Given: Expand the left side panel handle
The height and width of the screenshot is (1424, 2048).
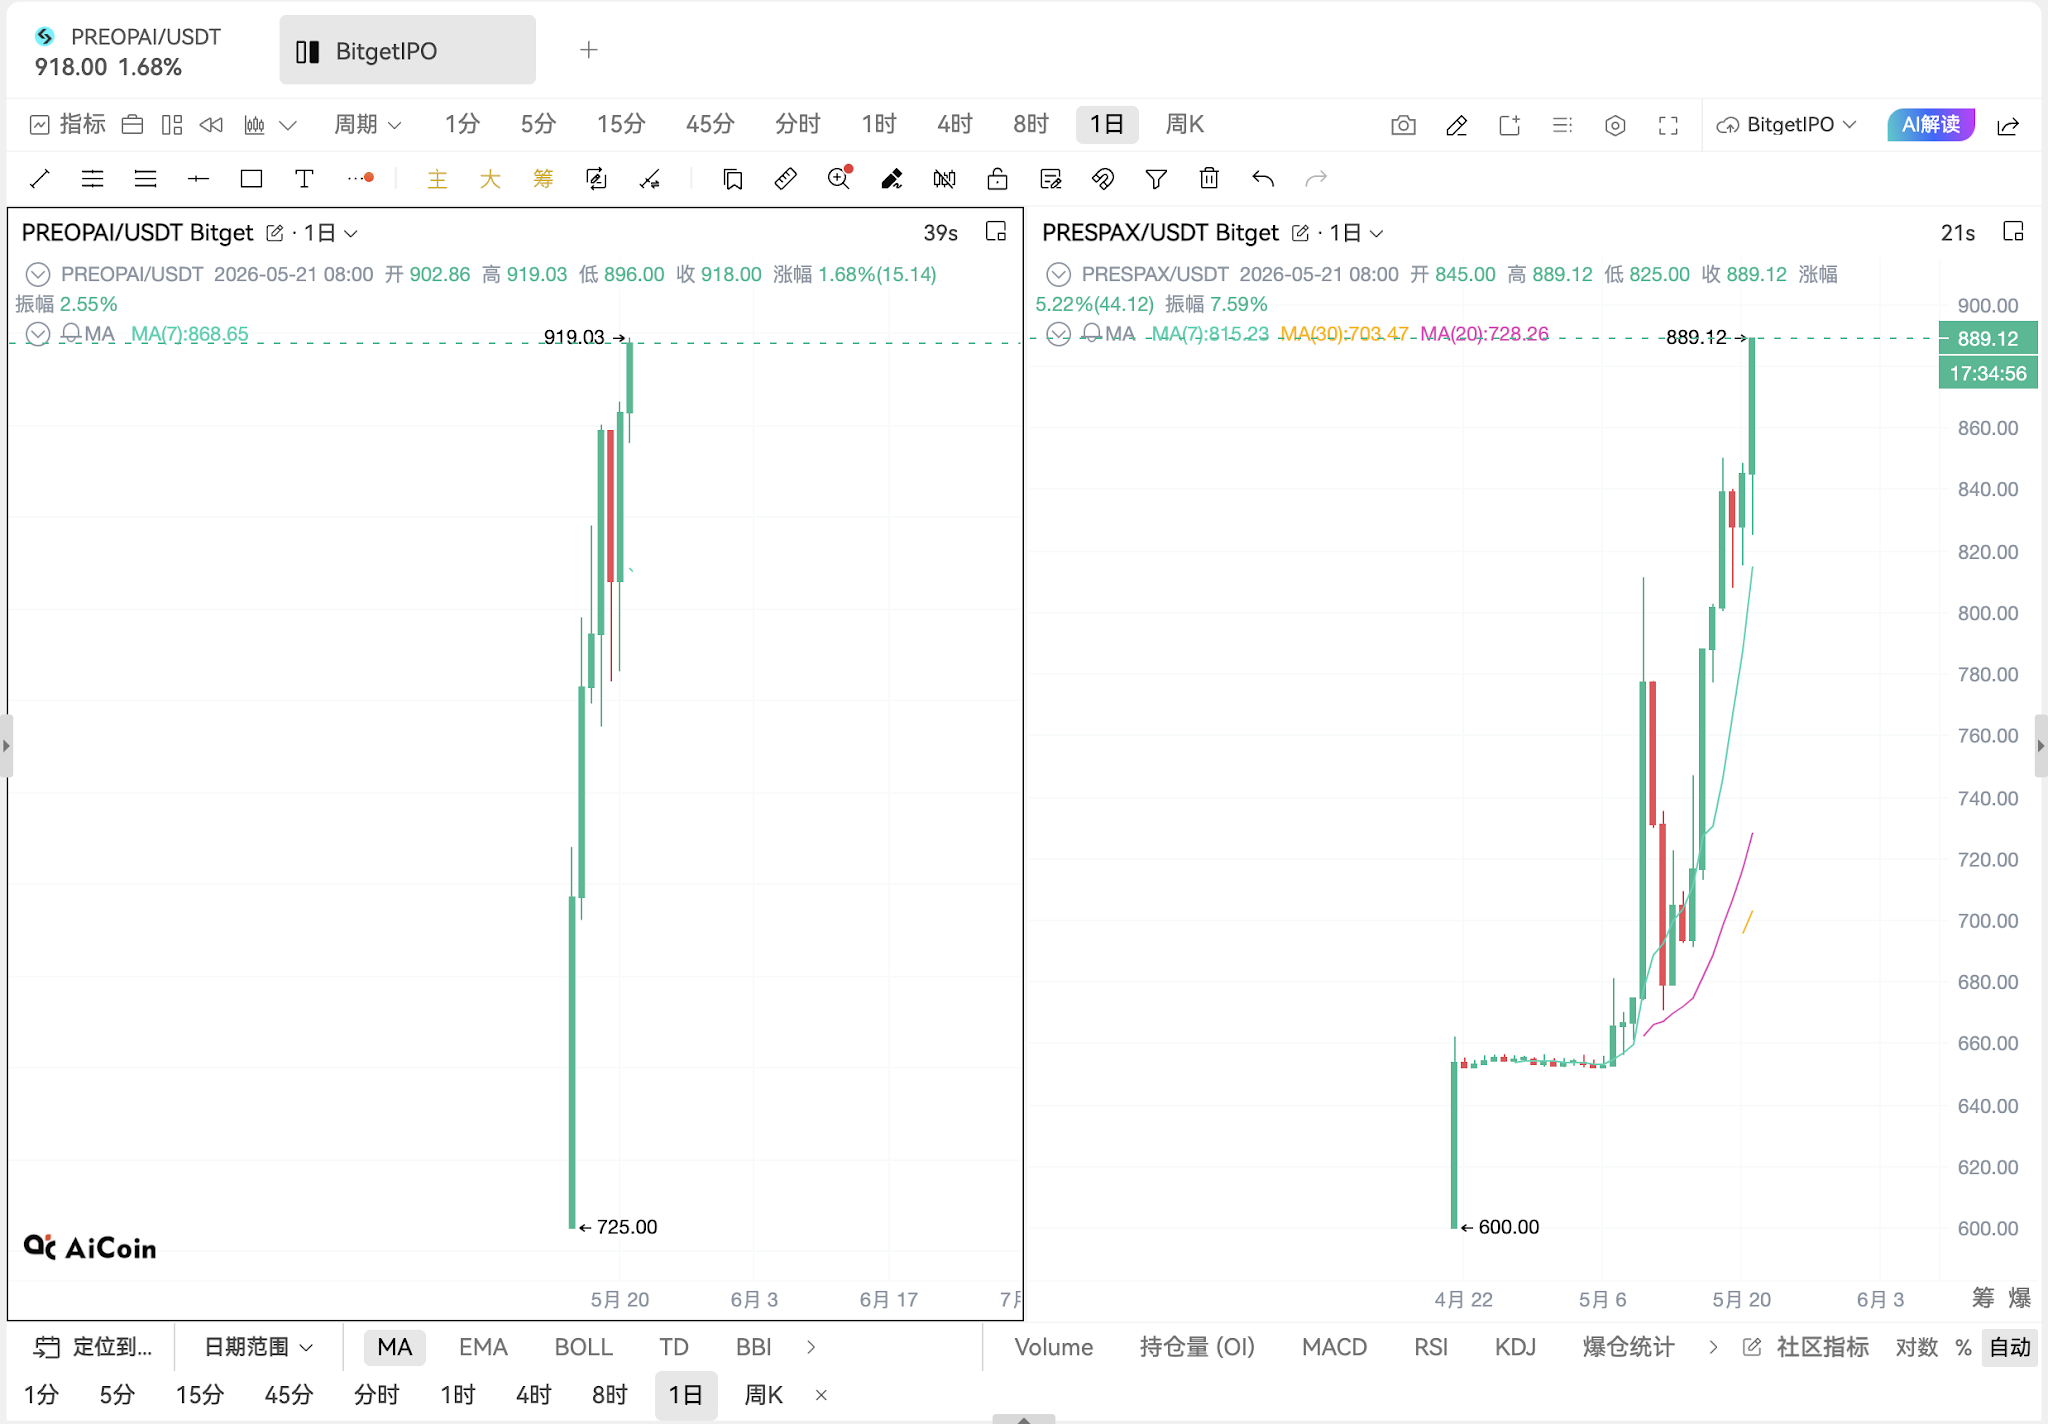Looking at the screenshot, I should (6, 745).
